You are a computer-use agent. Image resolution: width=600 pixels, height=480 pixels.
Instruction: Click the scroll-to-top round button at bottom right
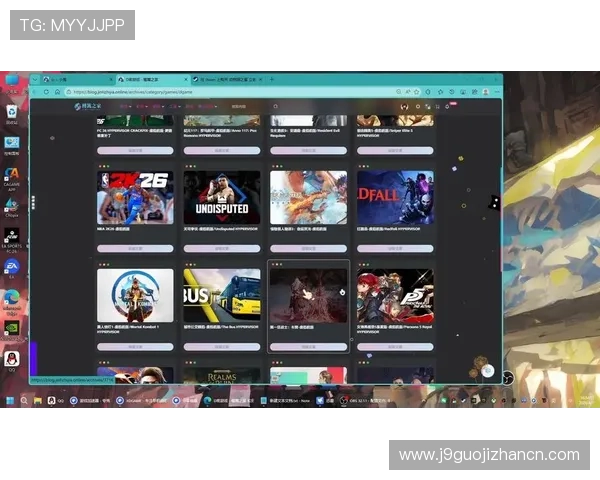click(x=487, y=370)
